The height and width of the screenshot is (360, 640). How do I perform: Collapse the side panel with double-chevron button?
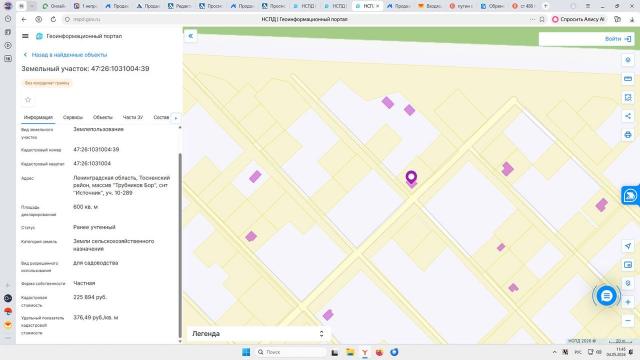point(191,36)
